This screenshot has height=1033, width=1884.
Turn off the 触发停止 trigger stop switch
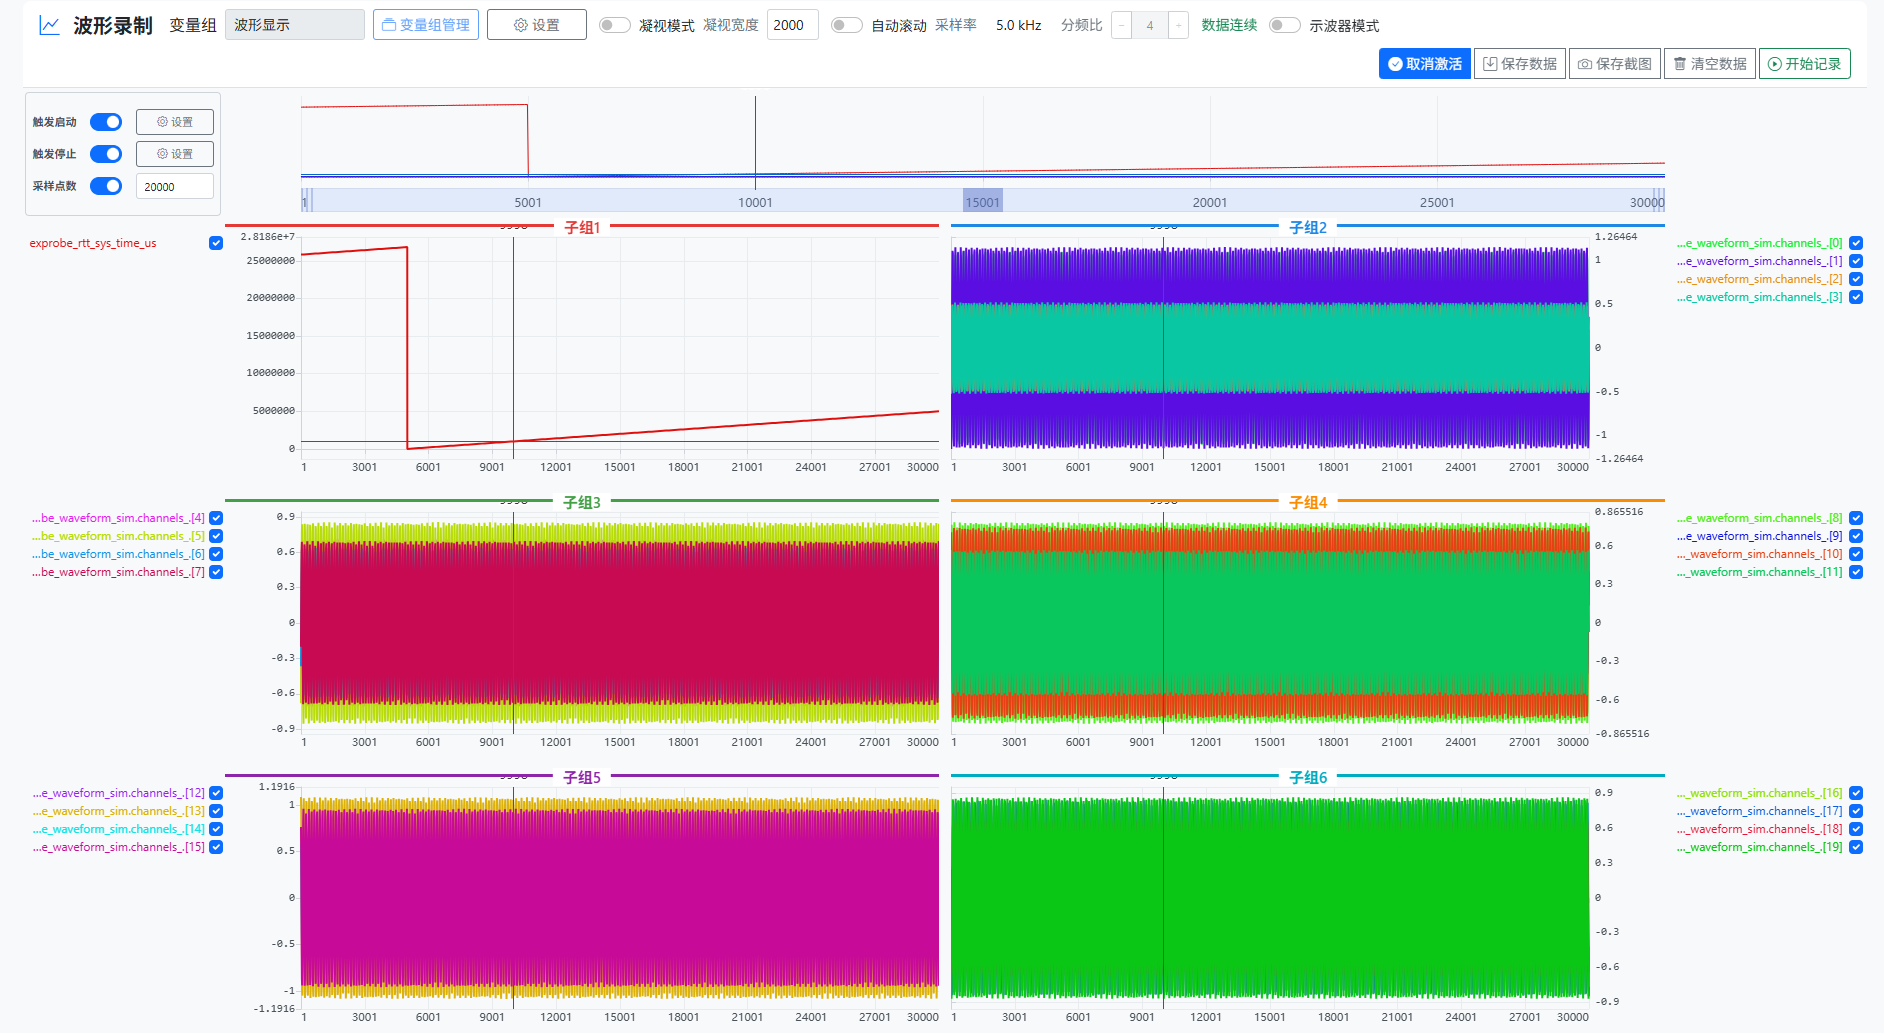[x=106, y=154]
